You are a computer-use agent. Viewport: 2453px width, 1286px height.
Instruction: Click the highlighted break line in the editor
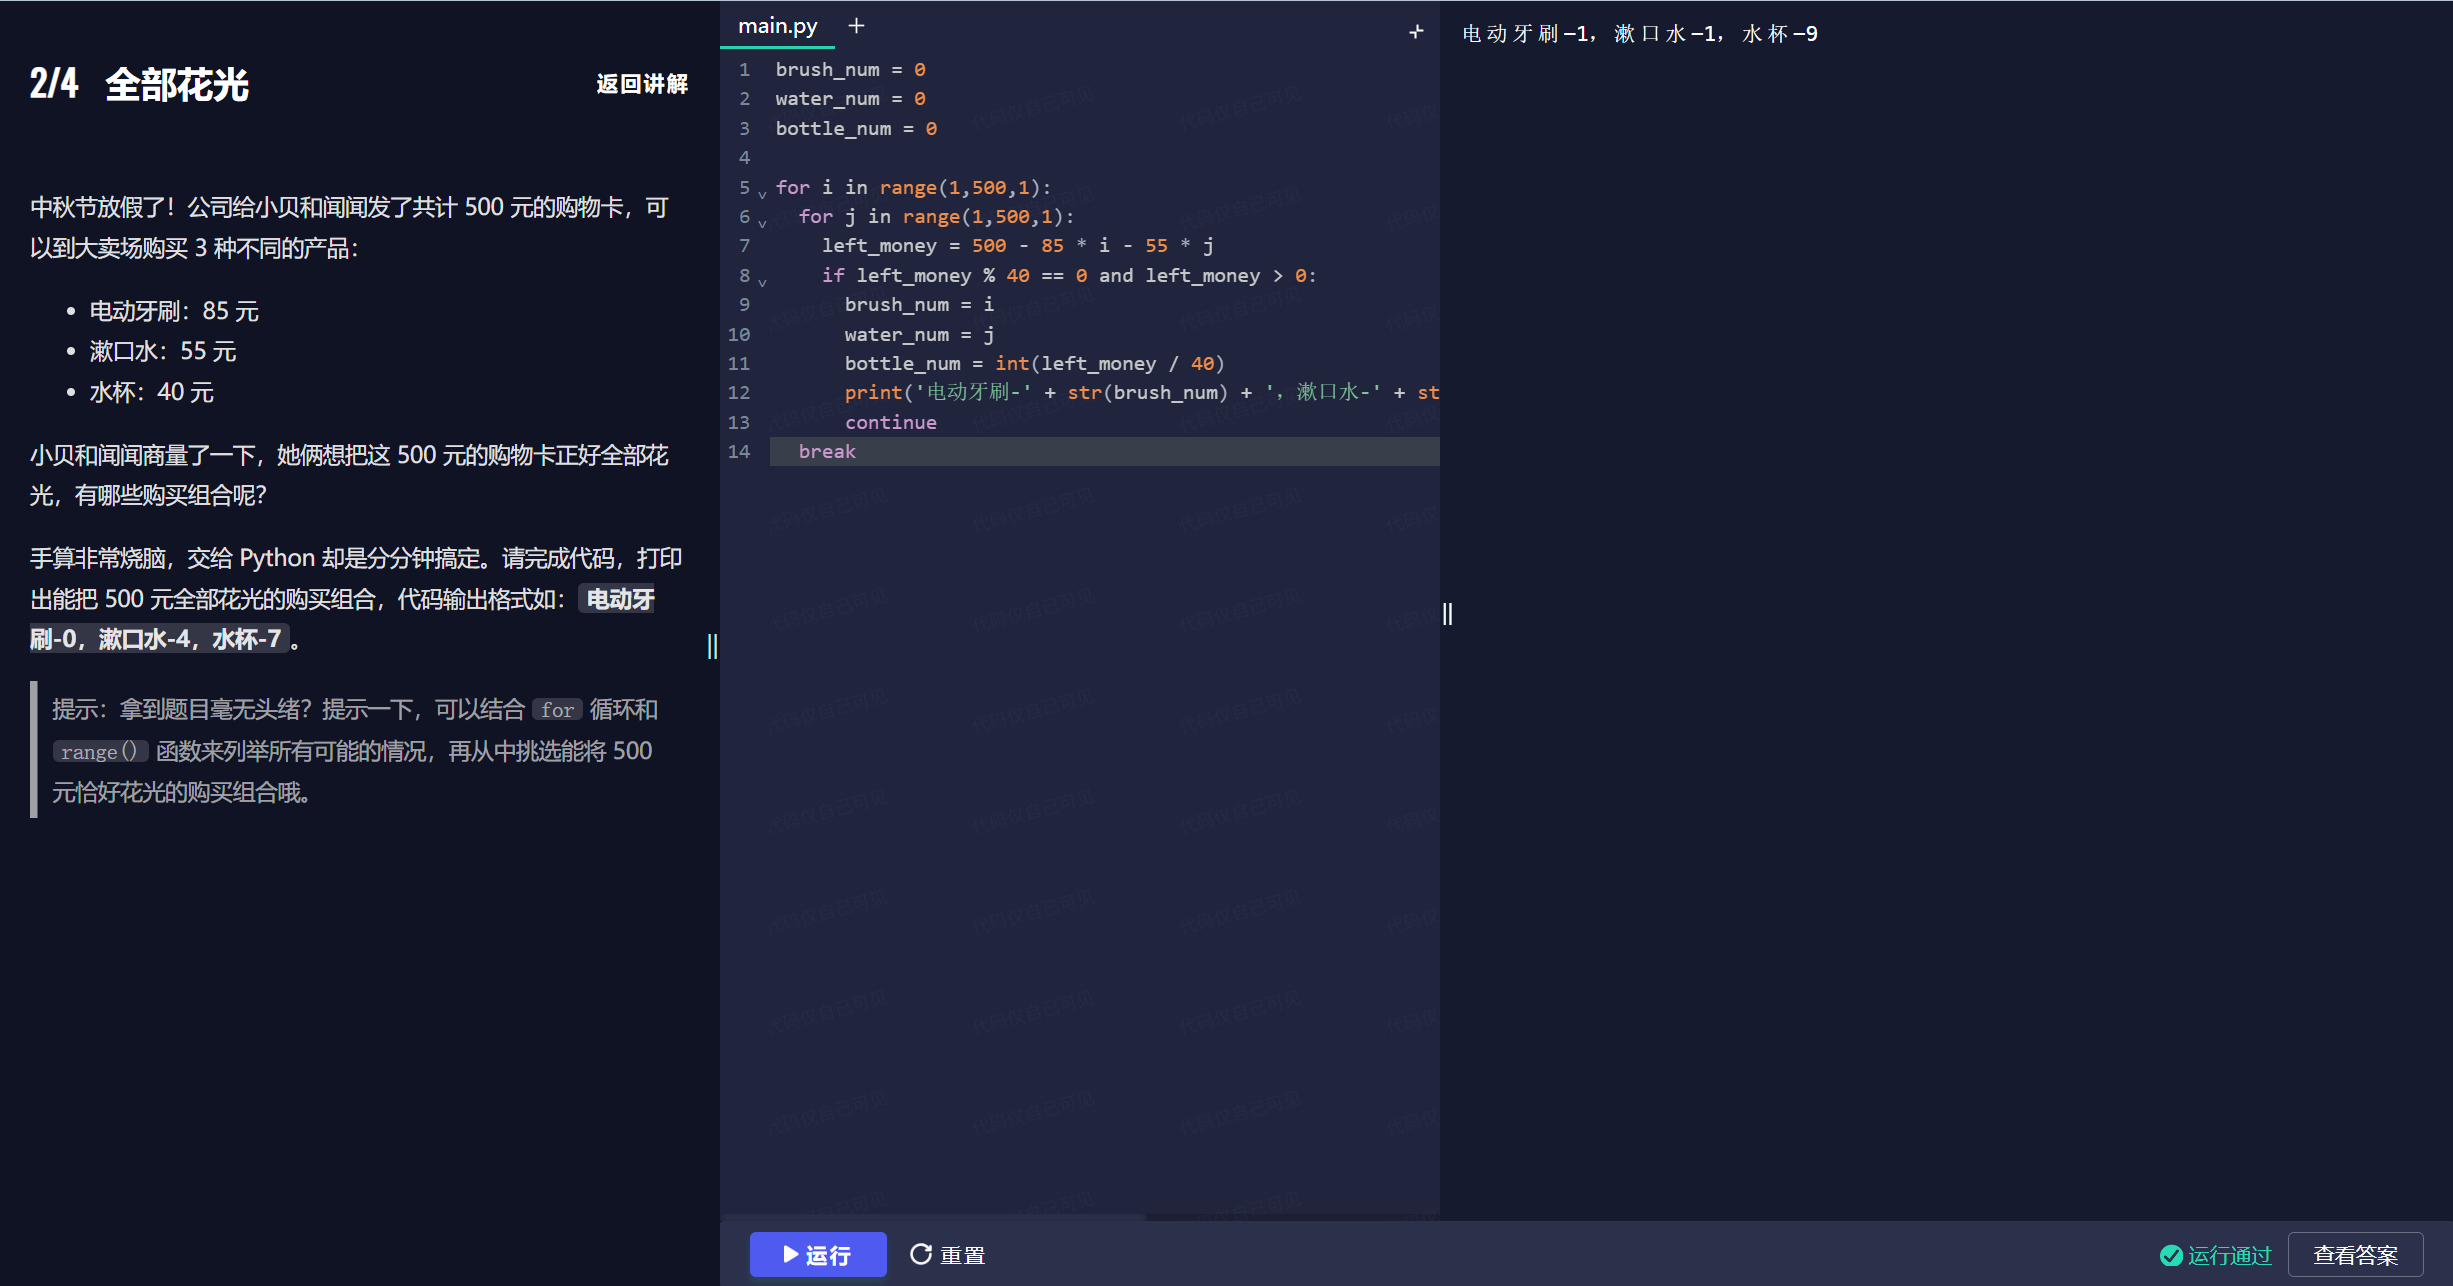[x=827, y=451]
